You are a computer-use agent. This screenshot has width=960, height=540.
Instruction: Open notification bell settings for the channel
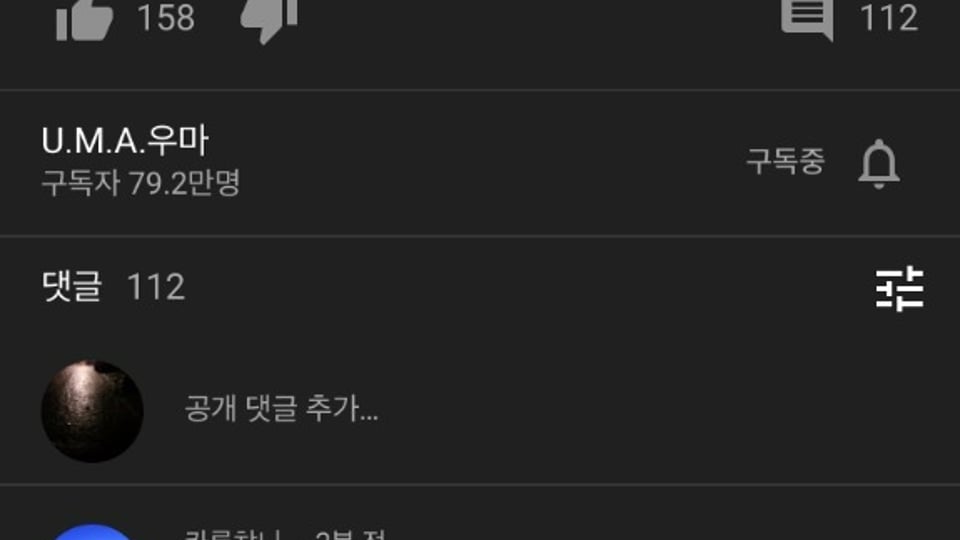pyautogui.click(x=879, y=164)
